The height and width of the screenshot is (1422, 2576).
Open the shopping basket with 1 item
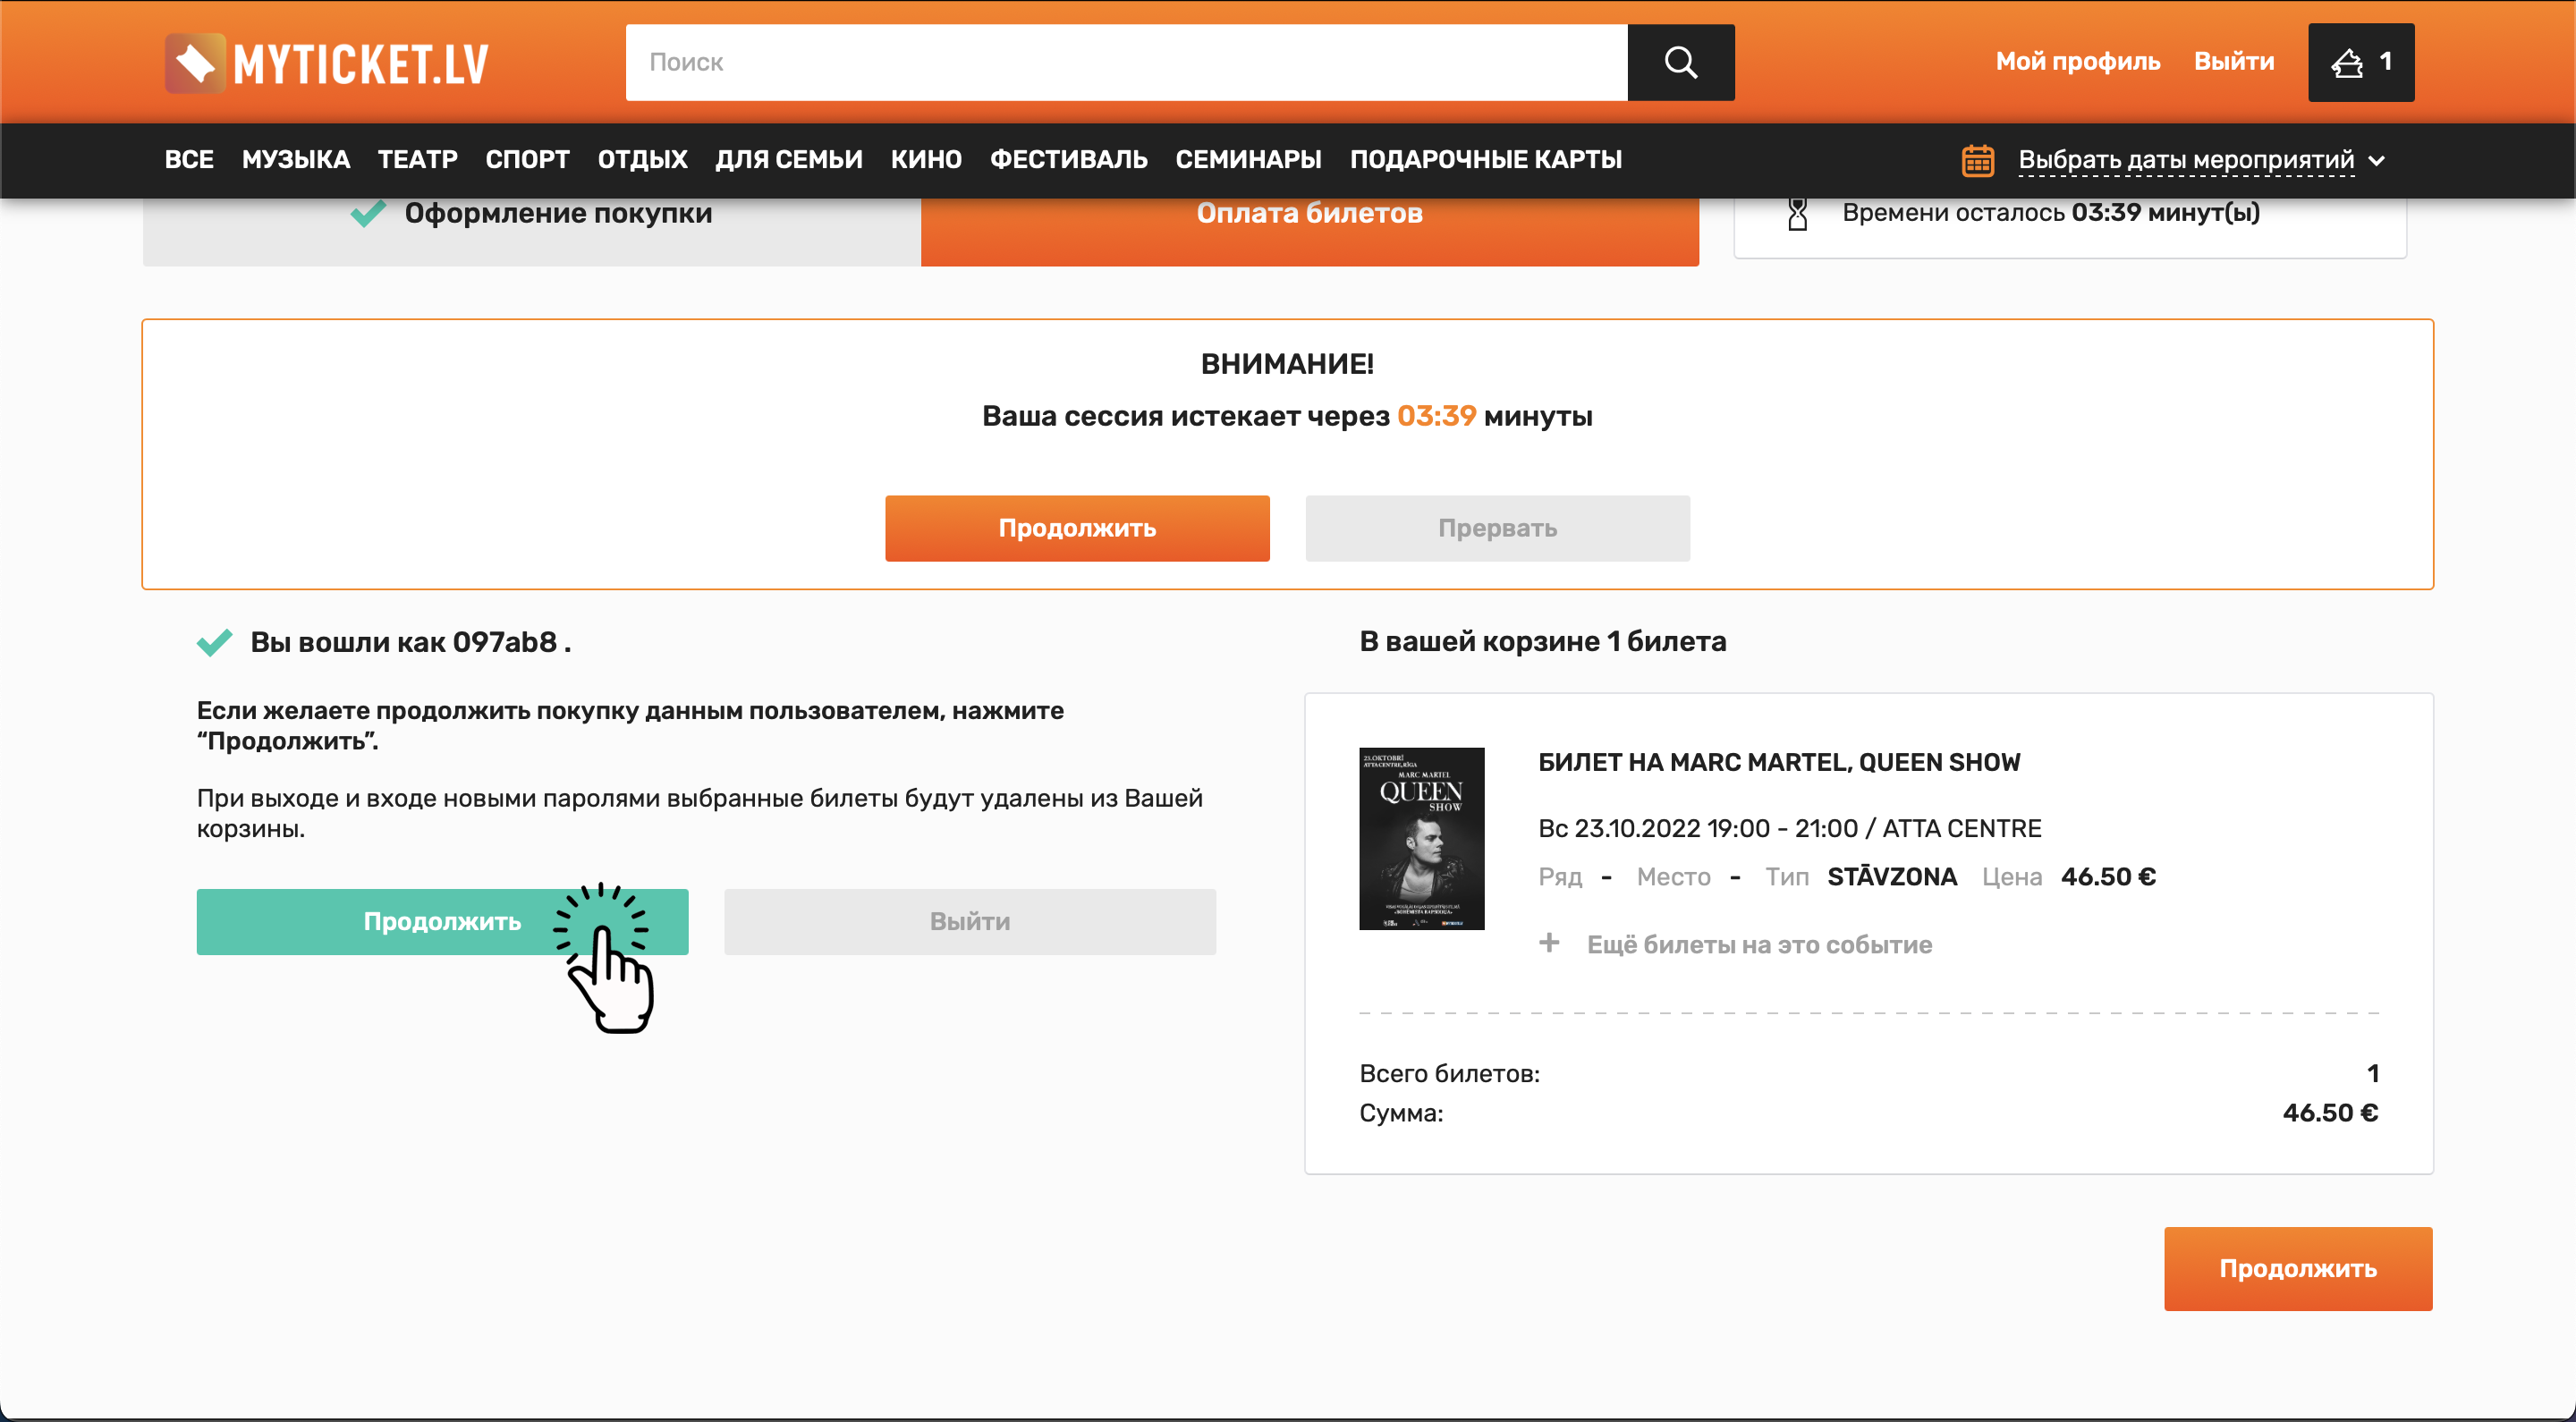(2361, 62)
